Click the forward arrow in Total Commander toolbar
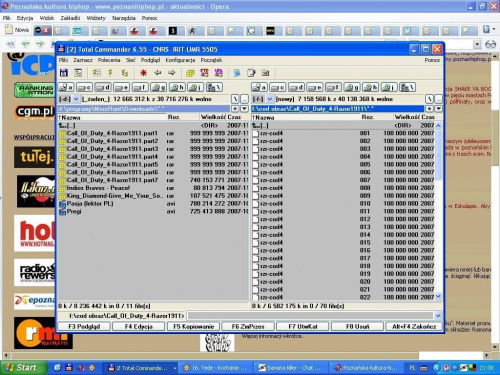The image size is (500, 375). (x=171, y=73)
